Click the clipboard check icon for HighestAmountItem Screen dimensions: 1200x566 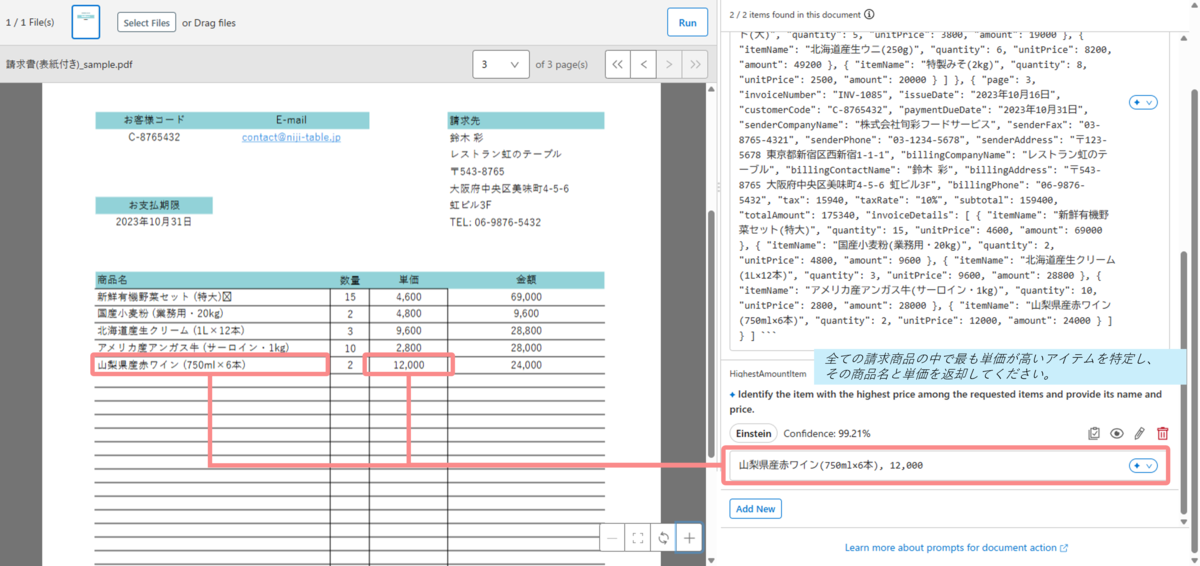coord(1094,433)
